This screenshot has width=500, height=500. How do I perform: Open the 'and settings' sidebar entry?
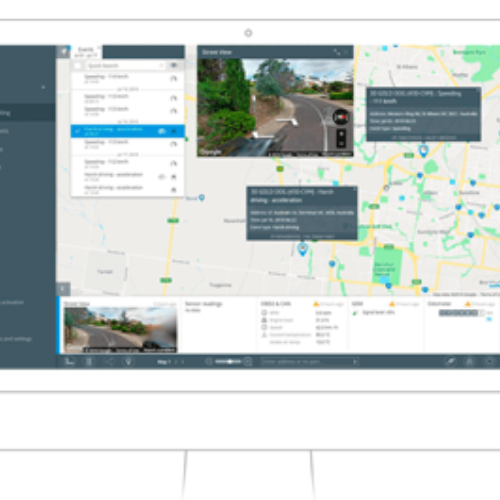tap(16, 339)
